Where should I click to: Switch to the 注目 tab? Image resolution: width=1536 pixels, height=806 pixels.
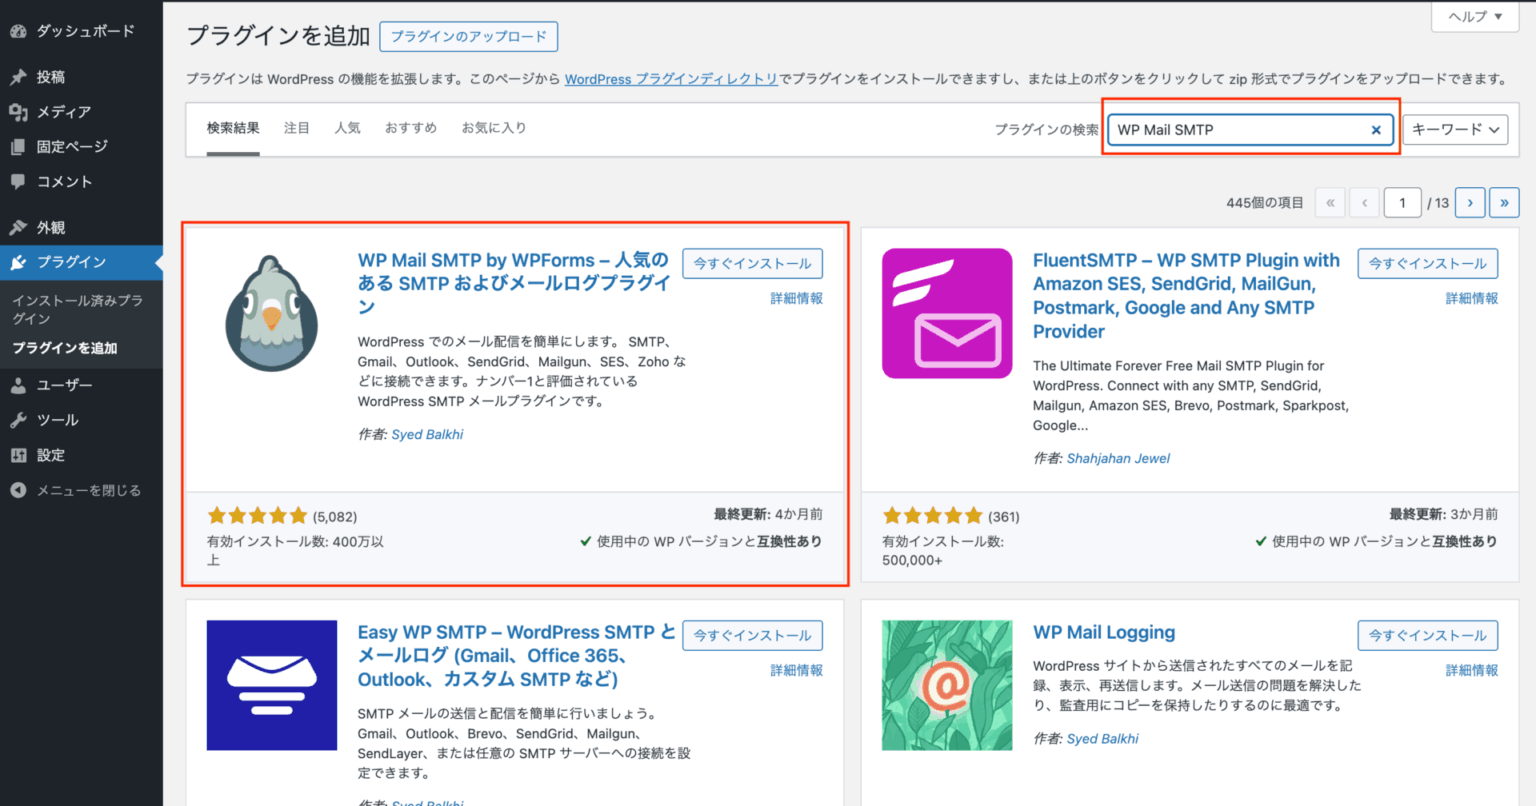click(x=297, y=128)
